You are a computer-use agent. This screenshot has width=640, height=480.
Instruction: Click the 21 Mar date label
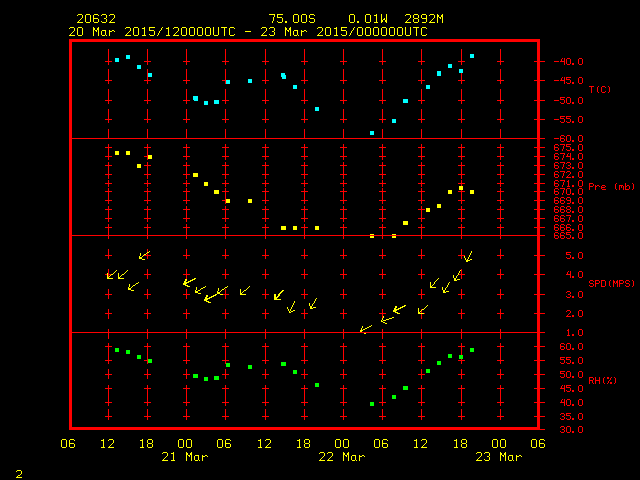coord(184,457)
